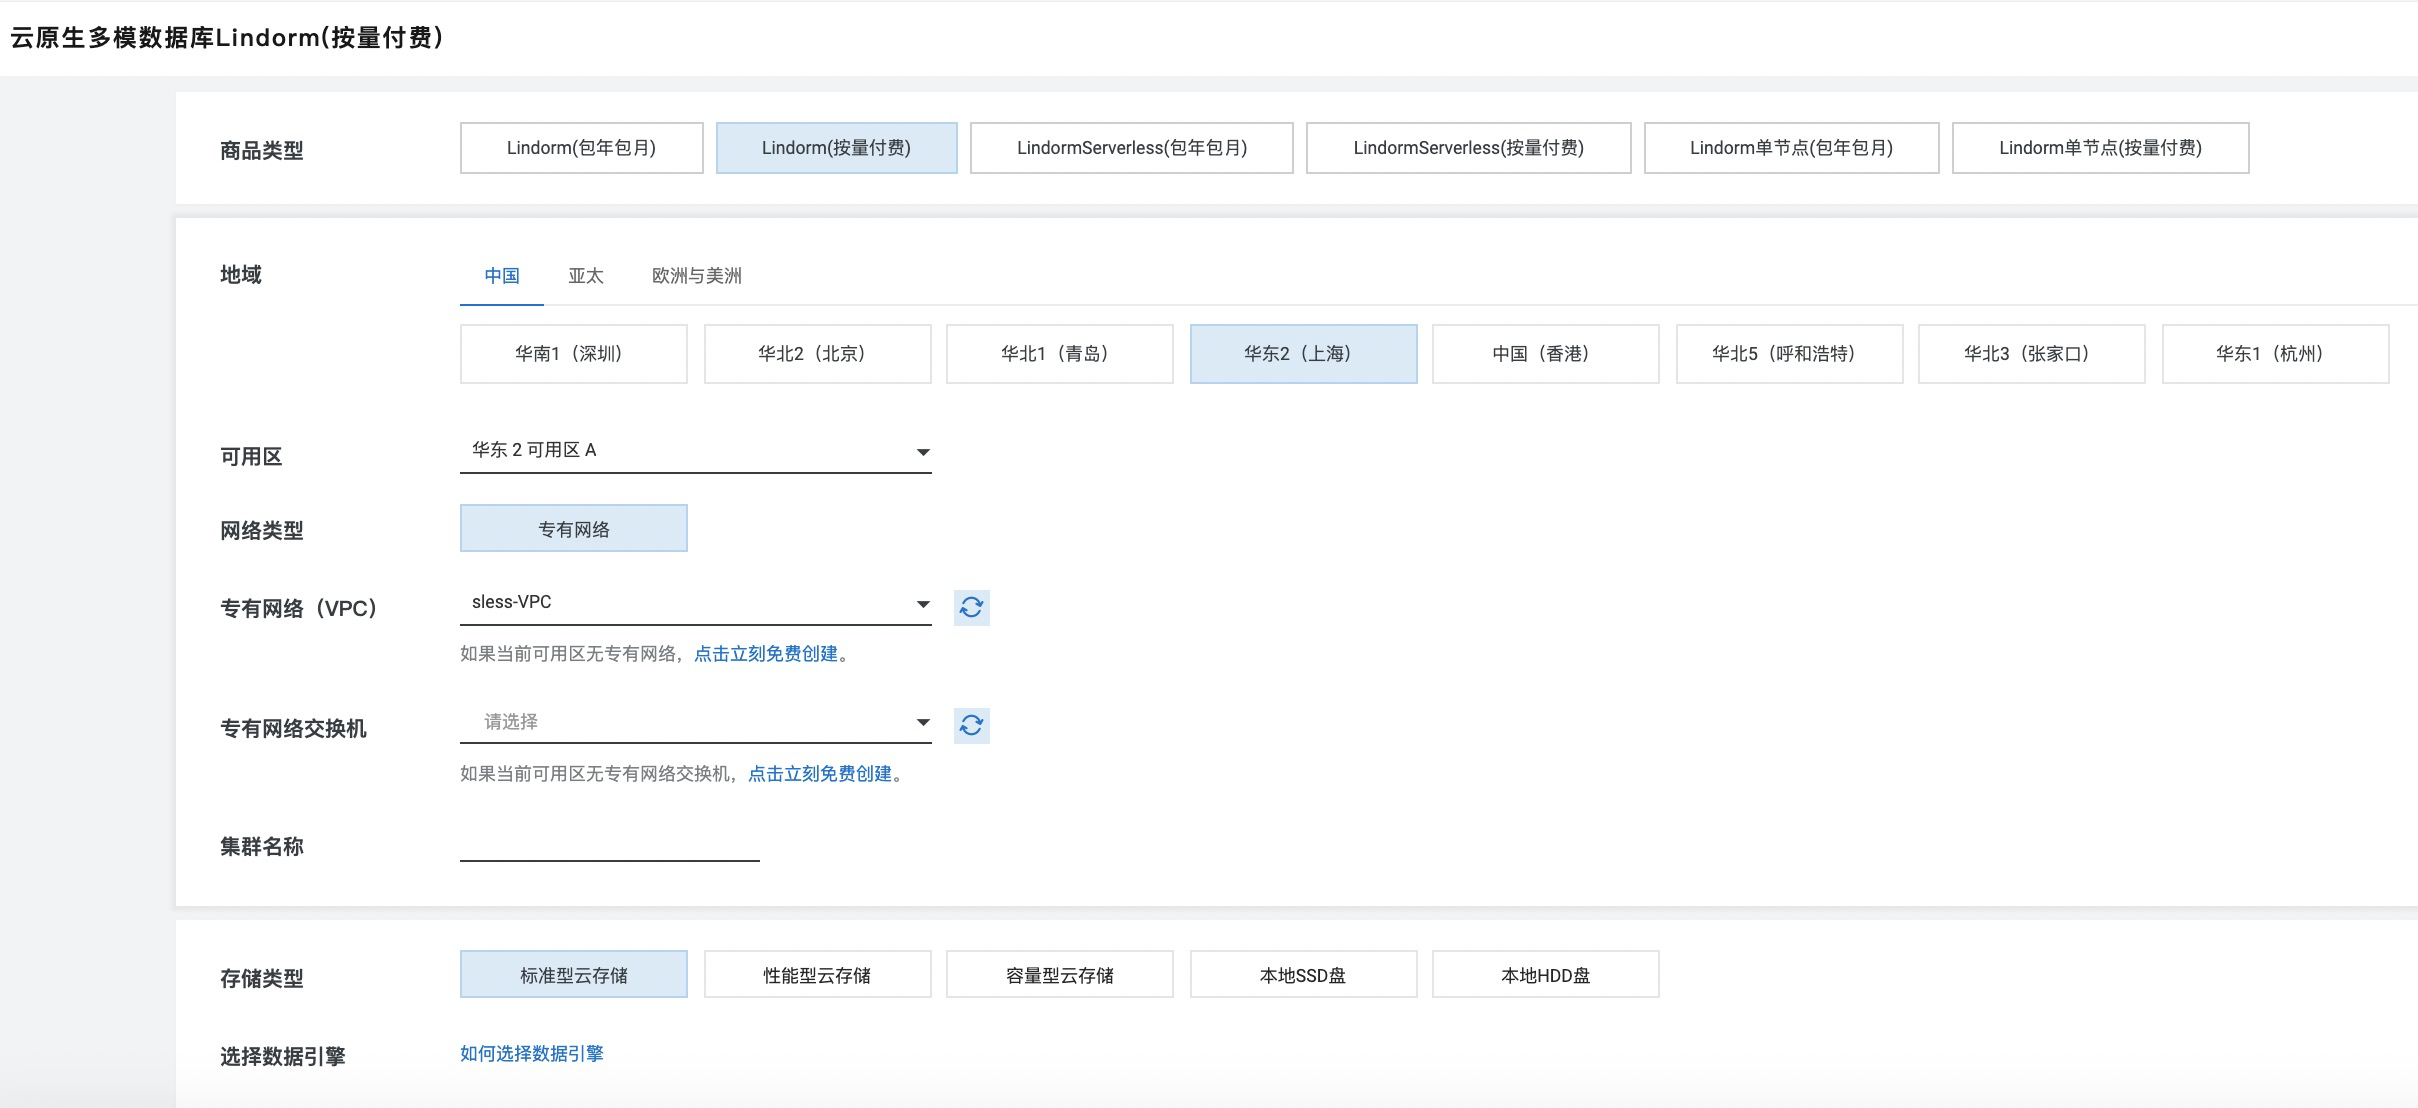Select region 华北5（呼和浩特）
This screenshot has width=2418, height=1108.
click(x=1789, y=354)
